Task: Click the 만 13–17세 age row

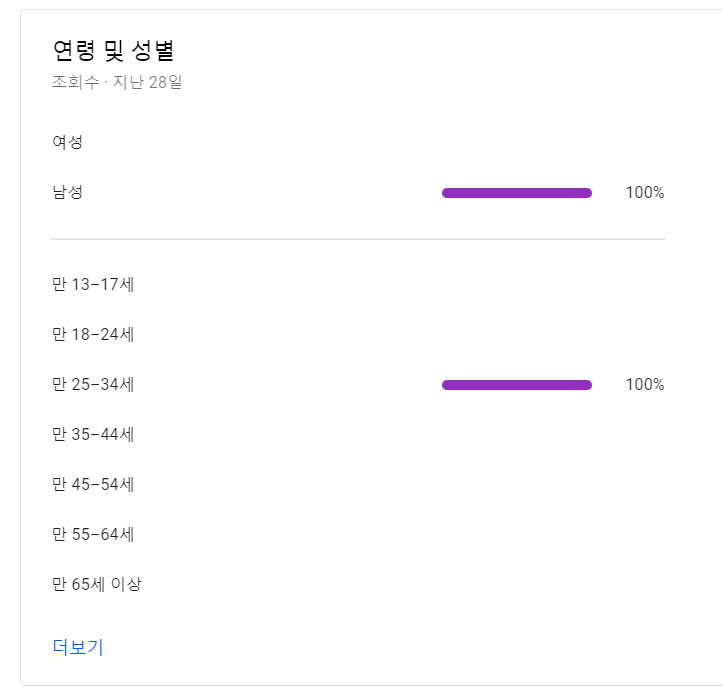Action: (x=358, y=284)
